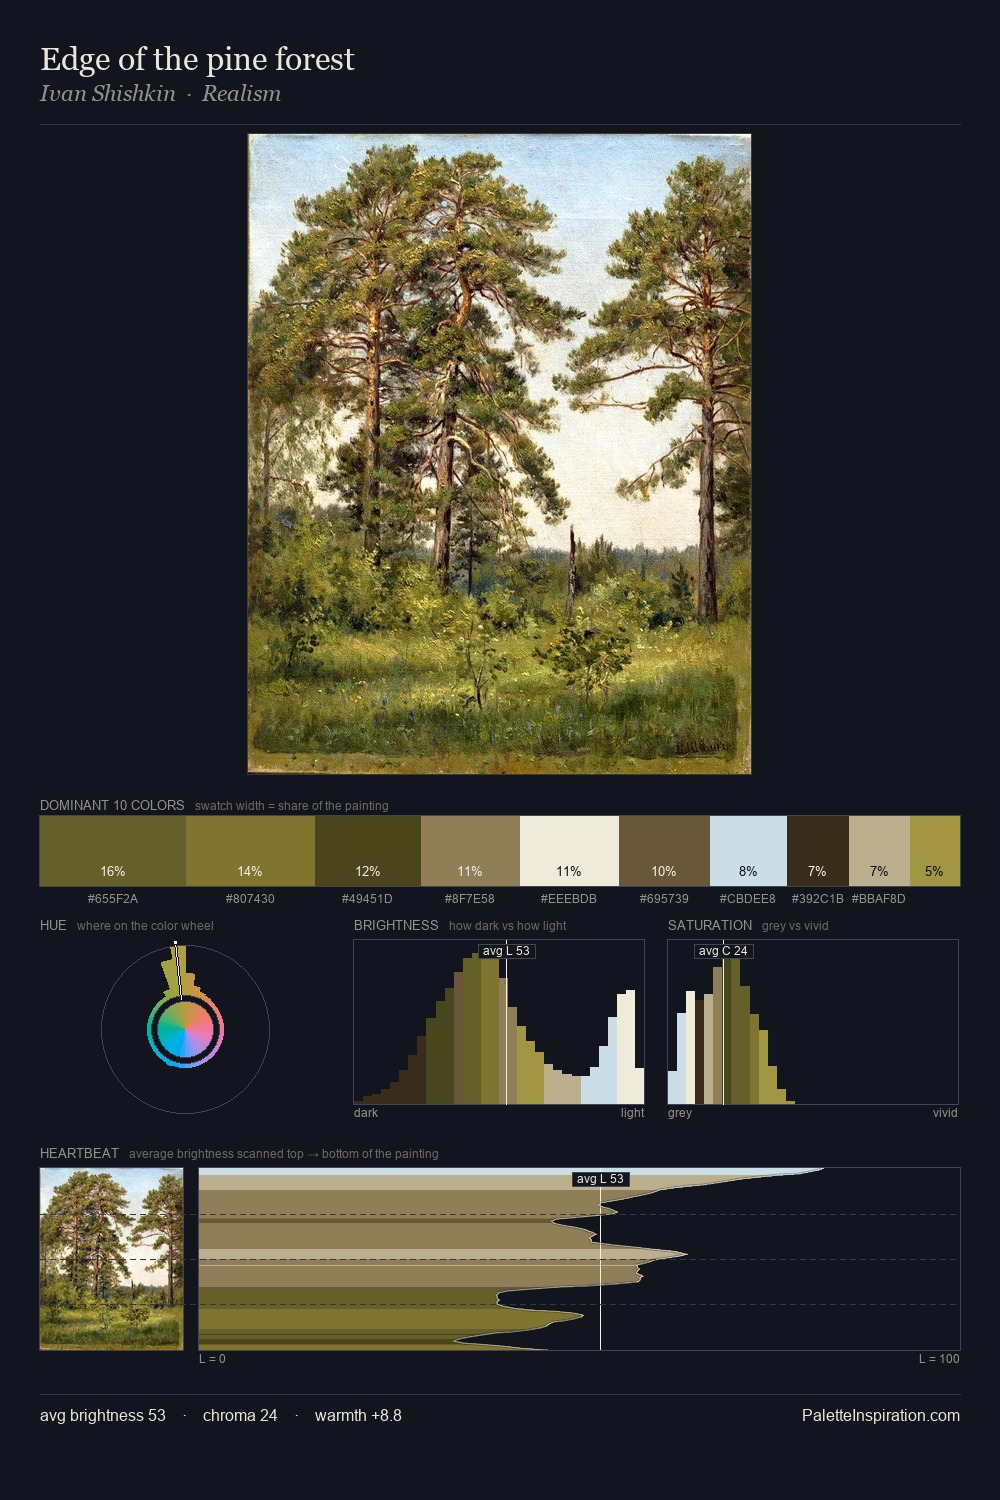Click the artist name Ivan Shishkin

[107, 93]
